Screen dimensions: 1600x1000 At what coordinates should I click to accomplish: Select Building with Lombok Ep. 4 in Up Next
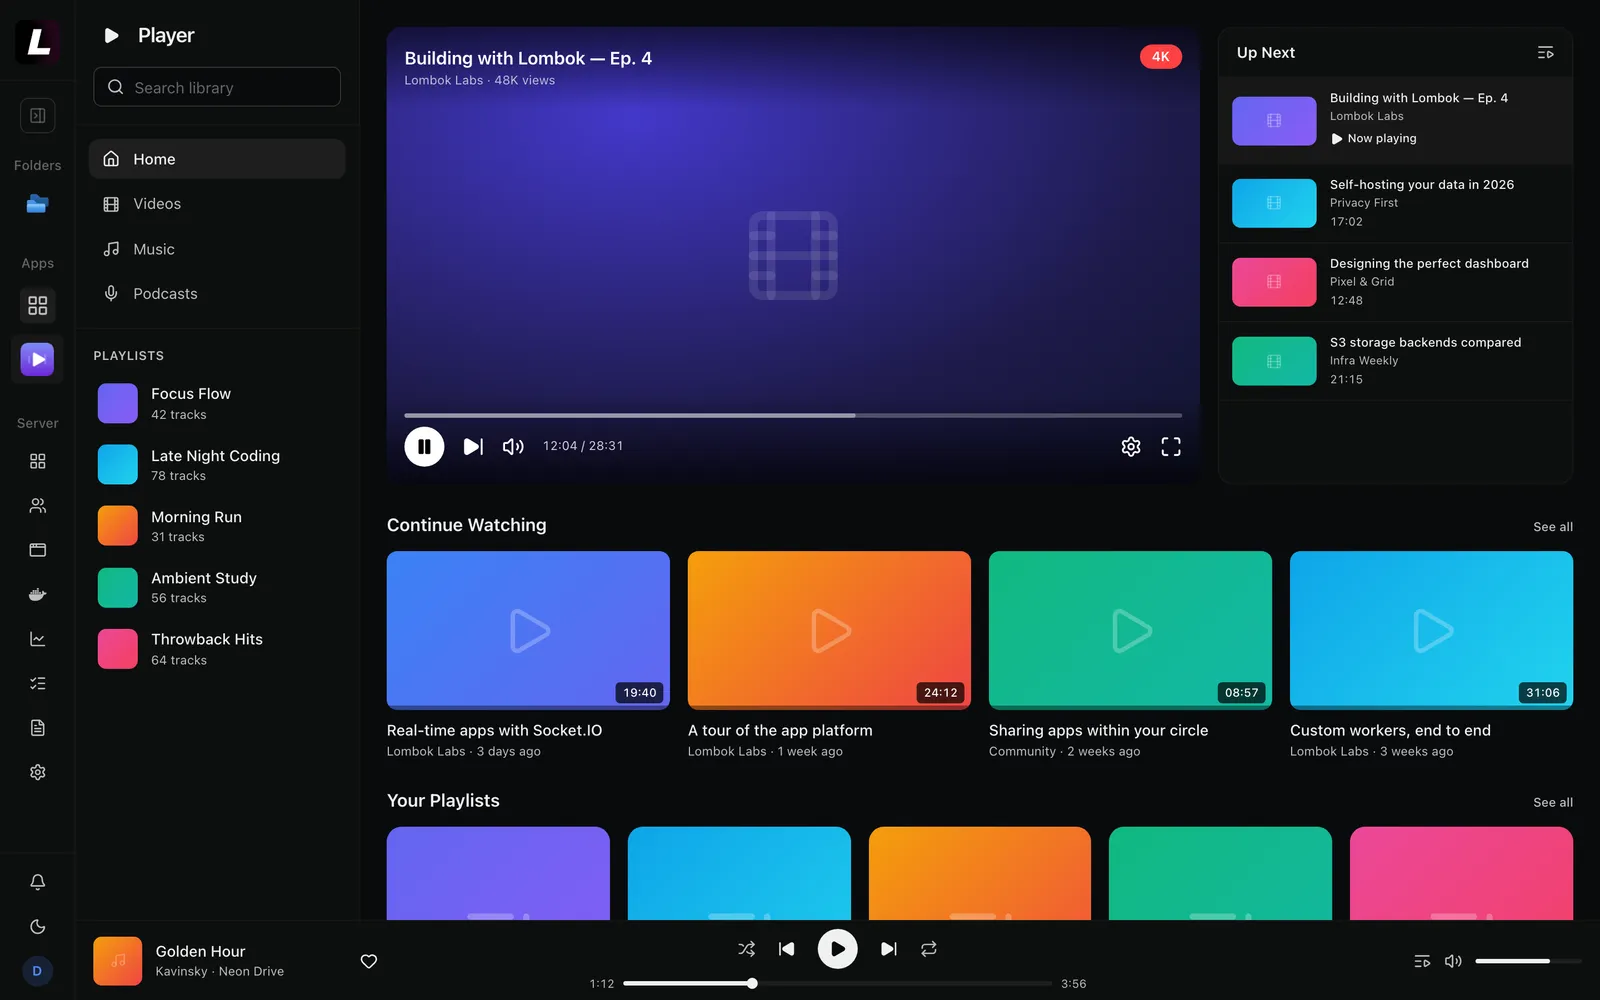point(1396,120)
